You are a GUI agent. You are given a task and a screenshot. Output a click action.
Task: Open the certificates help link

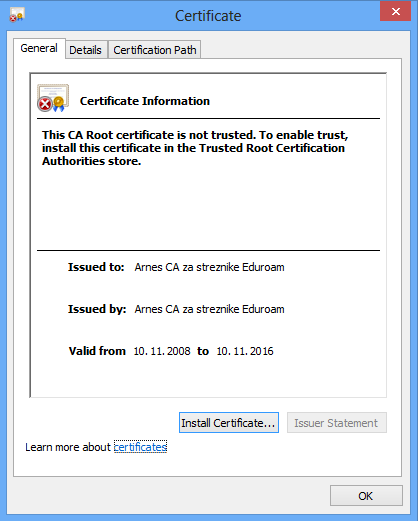click(140, 447)
